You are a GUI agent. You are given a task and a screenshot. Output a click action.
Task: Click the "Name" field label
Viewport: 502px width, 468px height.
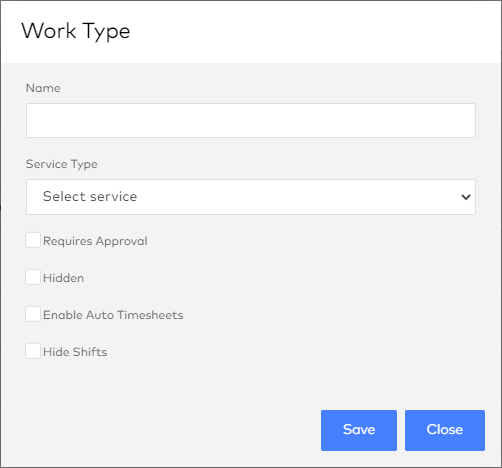pos(43,88)
